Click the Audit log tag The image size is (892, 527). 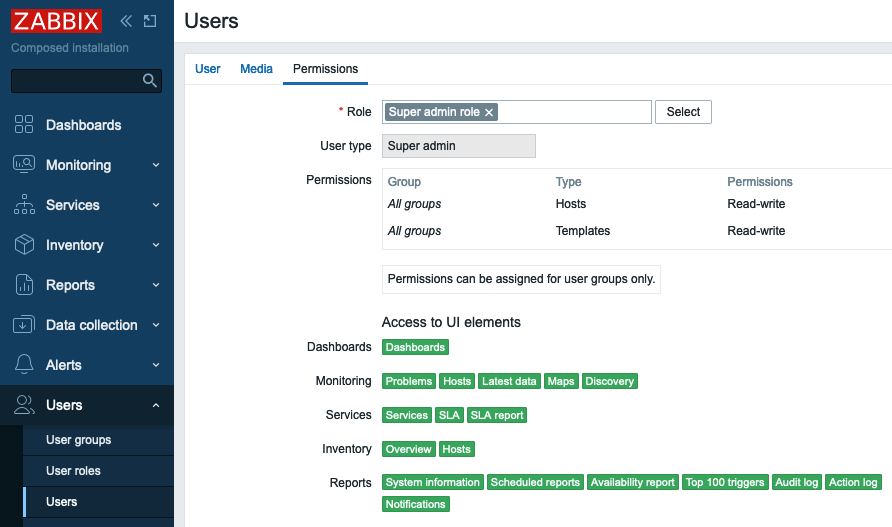click(x=796, y=483)
